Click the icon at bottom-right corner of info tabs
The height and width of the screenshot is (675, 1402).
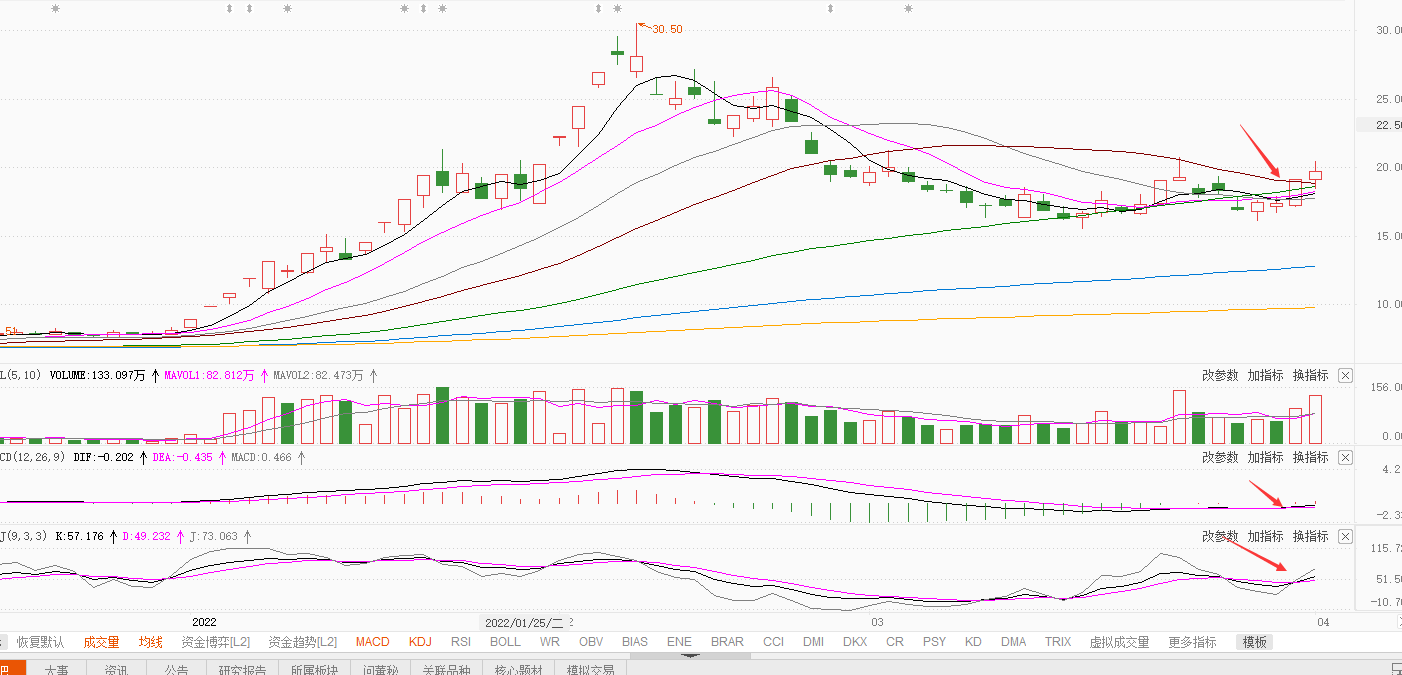[1396, 669]
